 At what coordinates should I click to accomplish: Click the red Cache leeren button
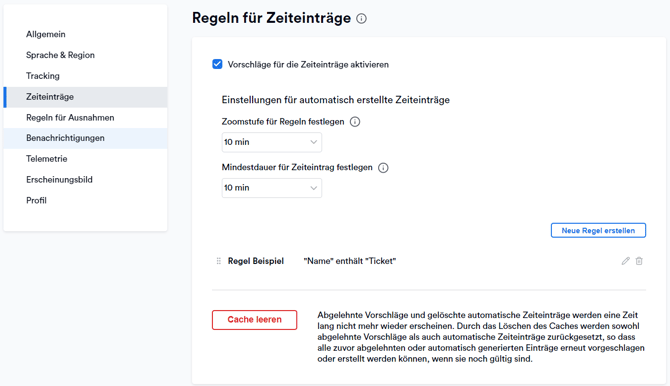coord(254,320)
